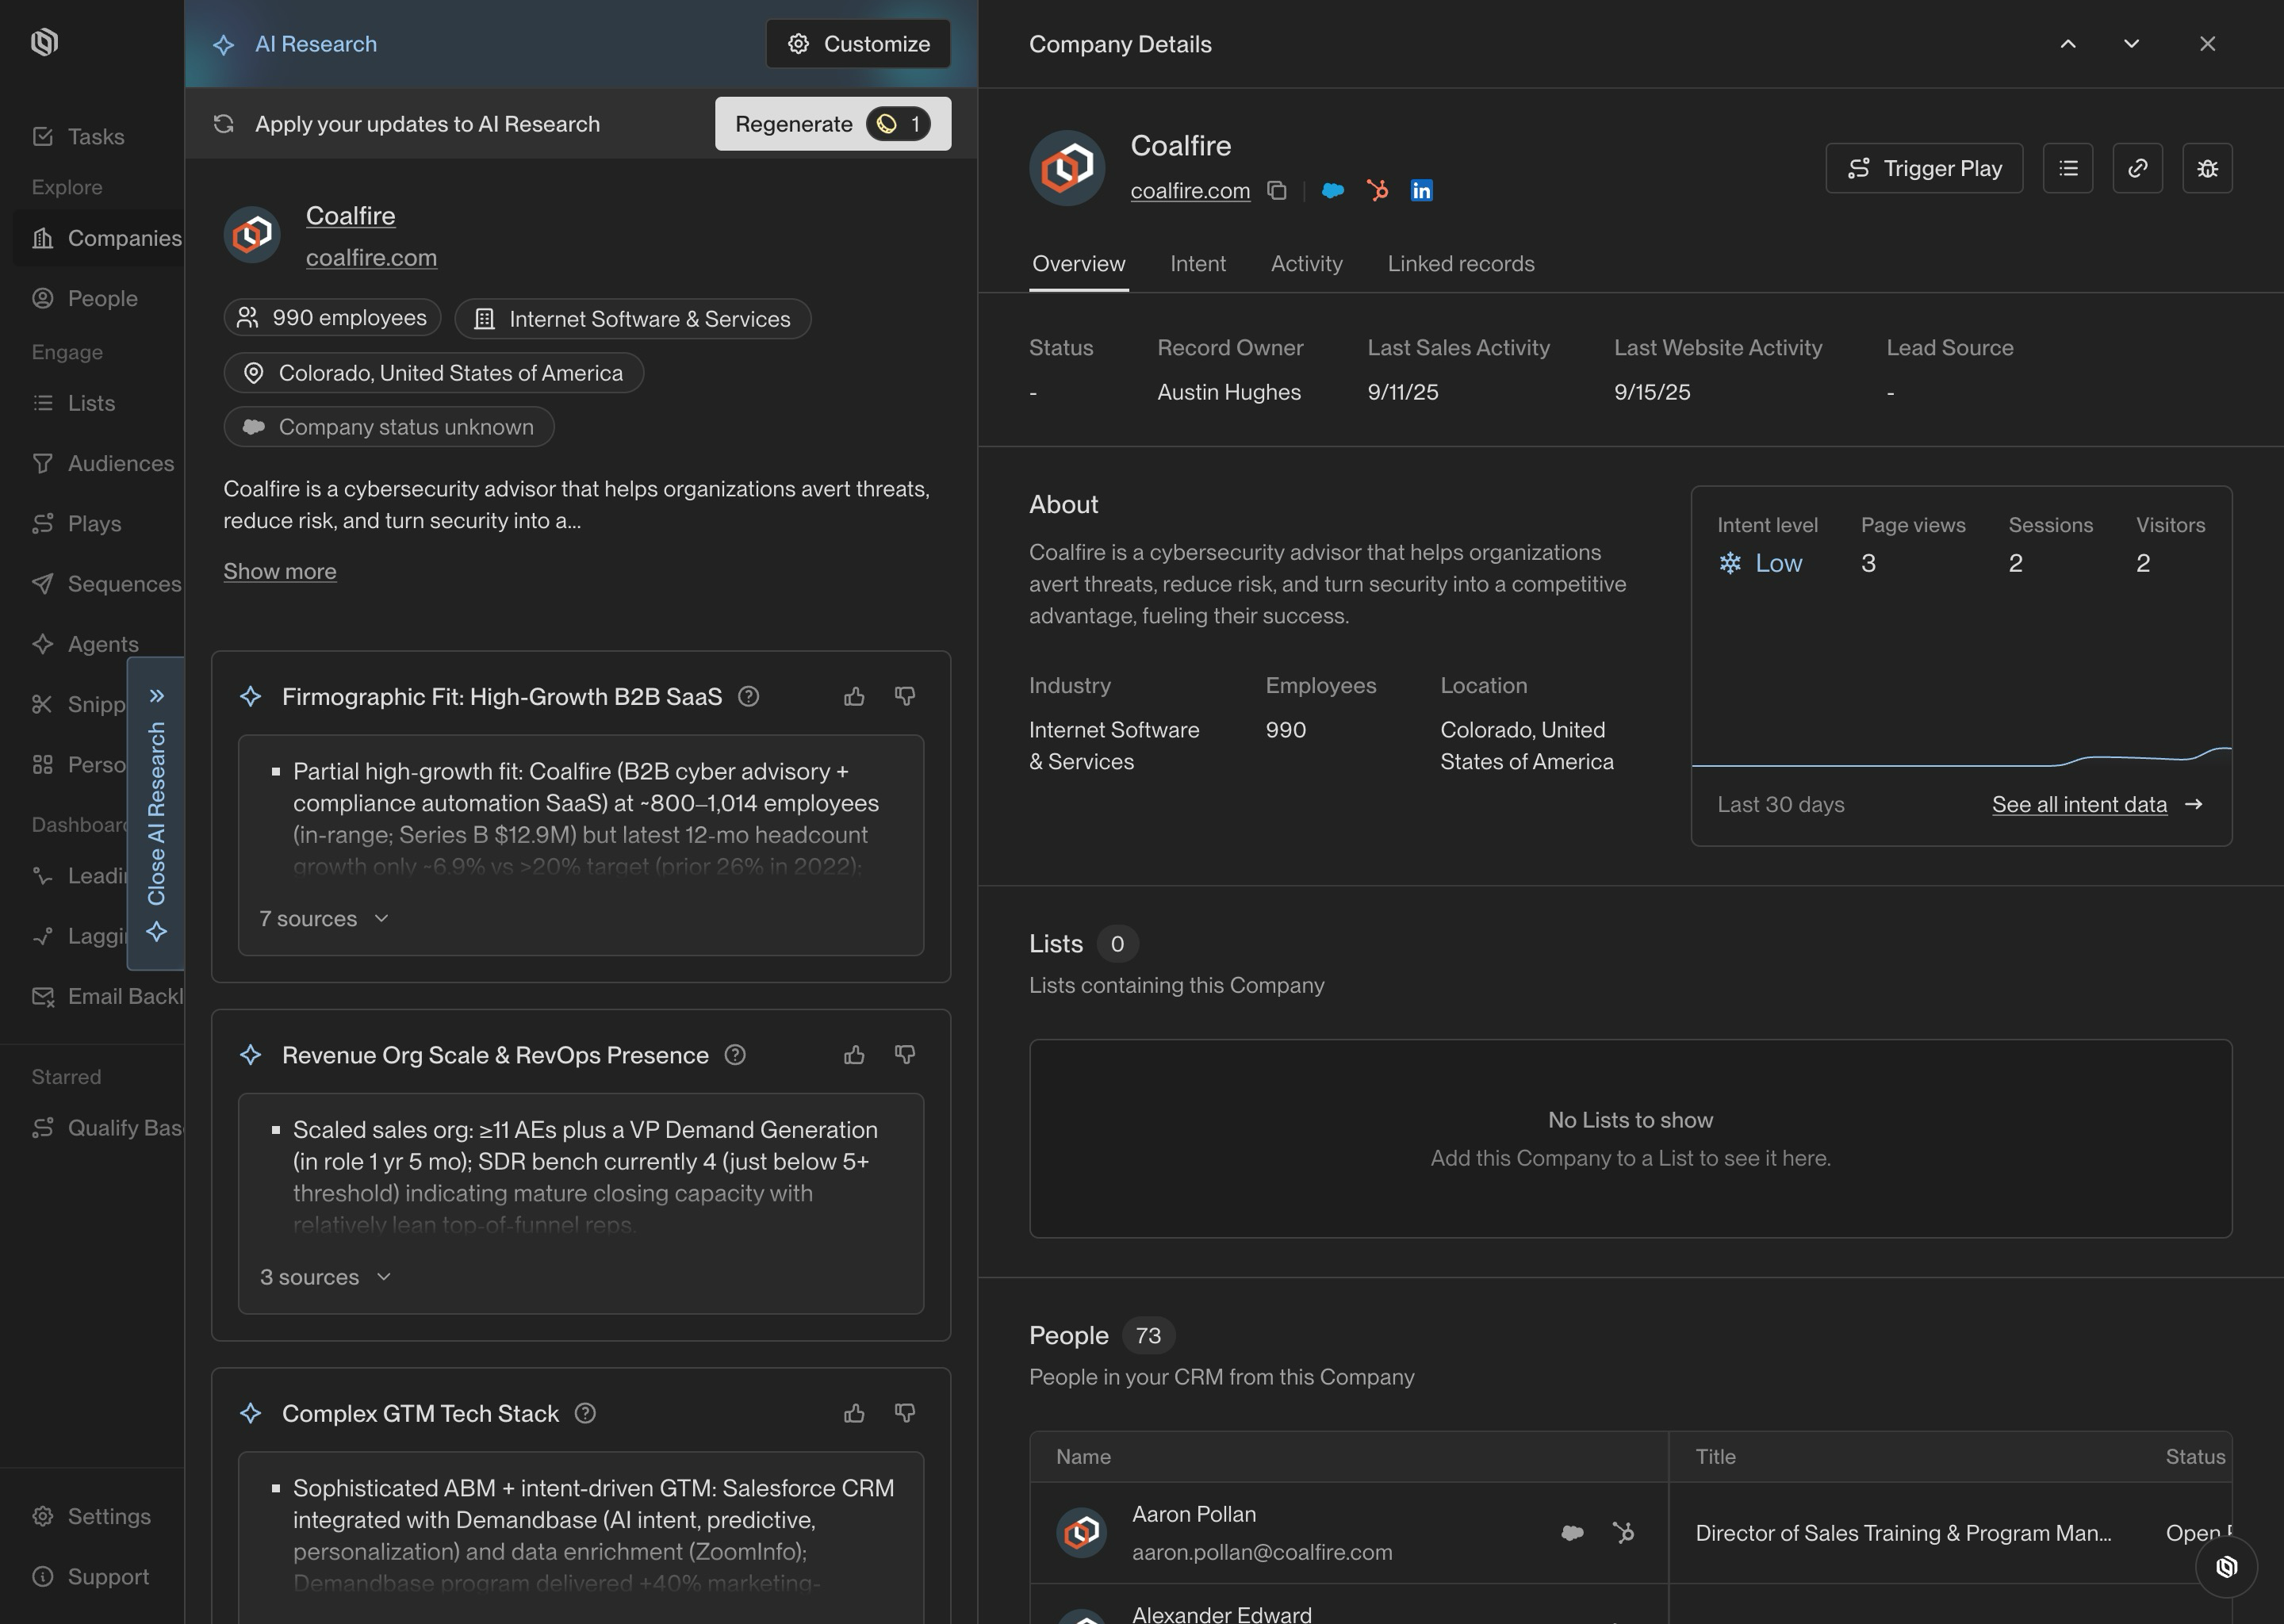The width and height of the screenshot is (2284, 1624).
Task: Switch to the Activity tab
Action: (x=1306, y=263)
